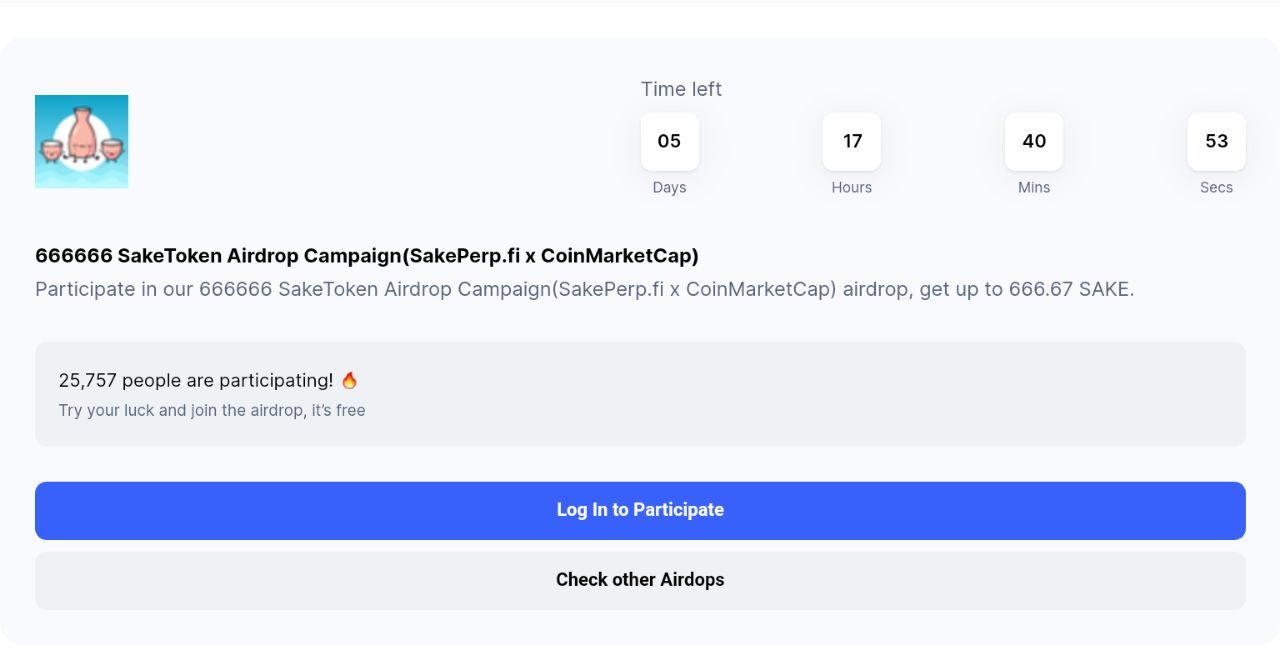Click the 'Hours' label under the countdown
The height and width of the screenshot is (650, 1280).
coord(852,187)
